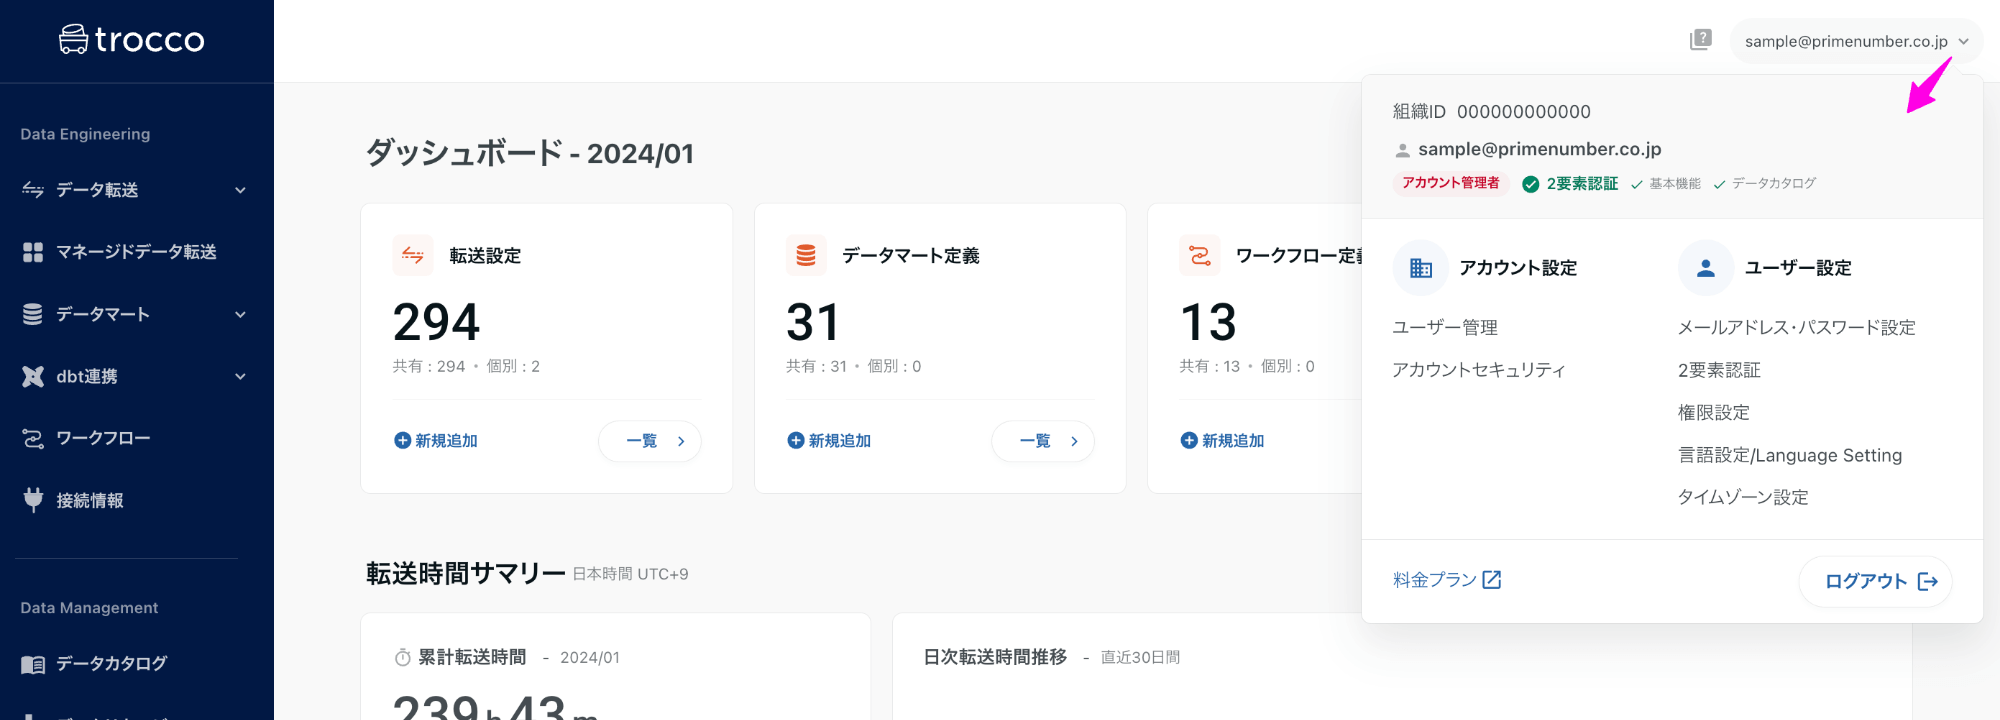
Task: Click the 31 count in データマート定義 card
Action: (813, 322)
